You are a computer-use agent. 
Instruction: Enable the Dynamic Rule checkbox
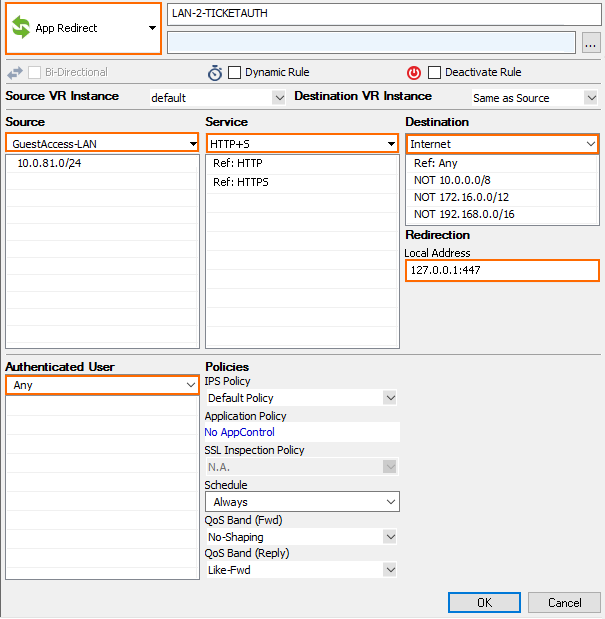coord(234,72)
